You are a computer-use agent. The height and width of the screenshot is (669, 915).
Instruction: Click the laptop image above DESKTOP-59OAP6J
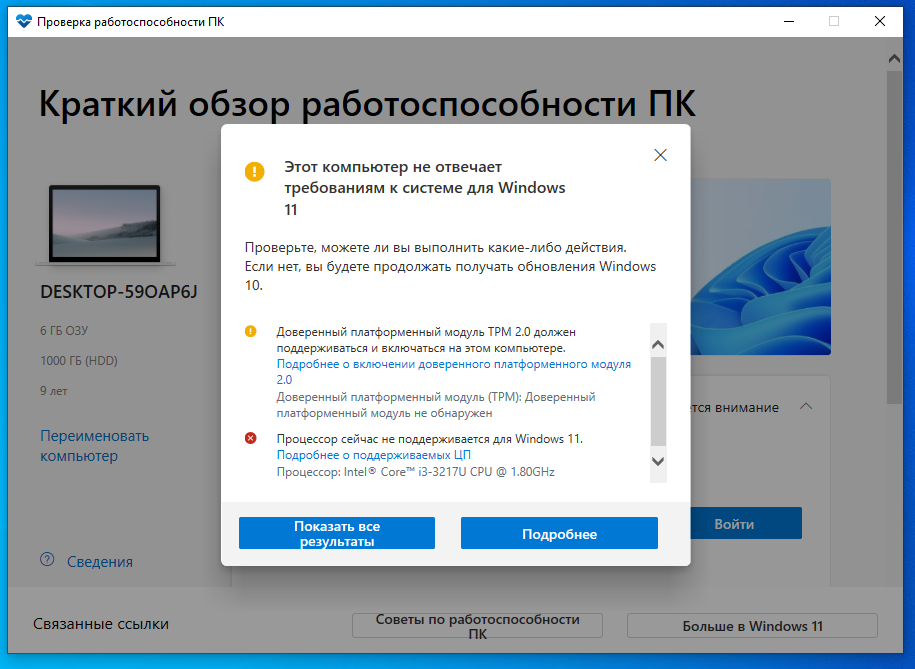pyautogui.click(x=104, y=224)
